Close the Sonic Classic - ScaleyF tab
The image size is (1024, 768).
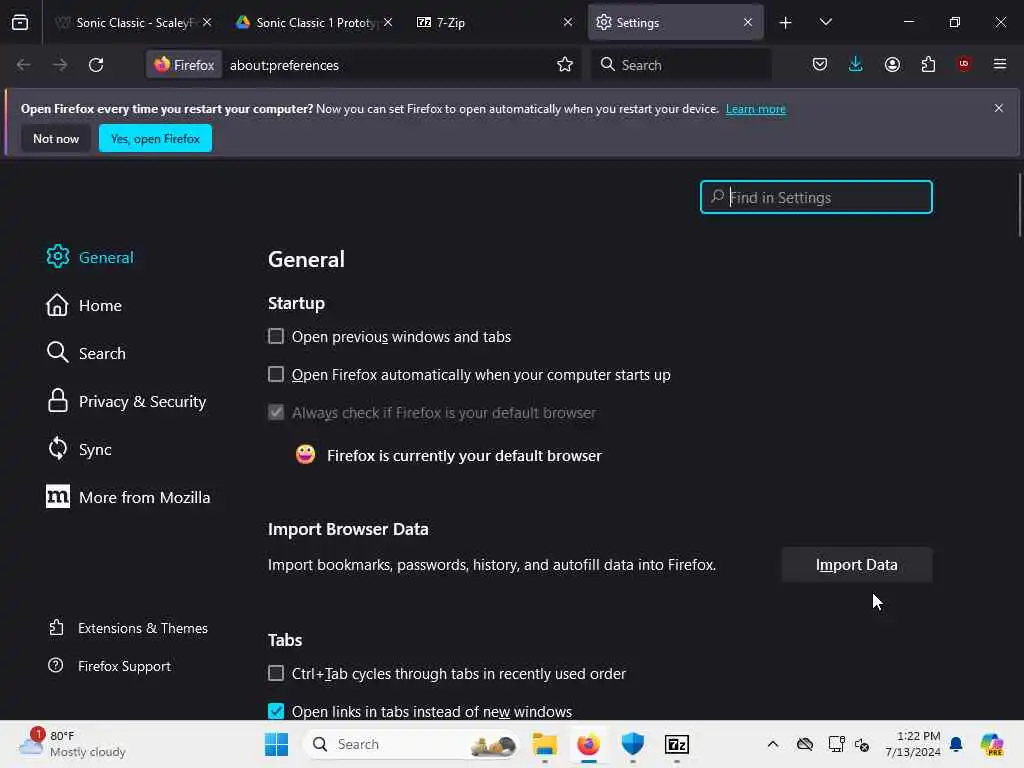click(207, 22)
